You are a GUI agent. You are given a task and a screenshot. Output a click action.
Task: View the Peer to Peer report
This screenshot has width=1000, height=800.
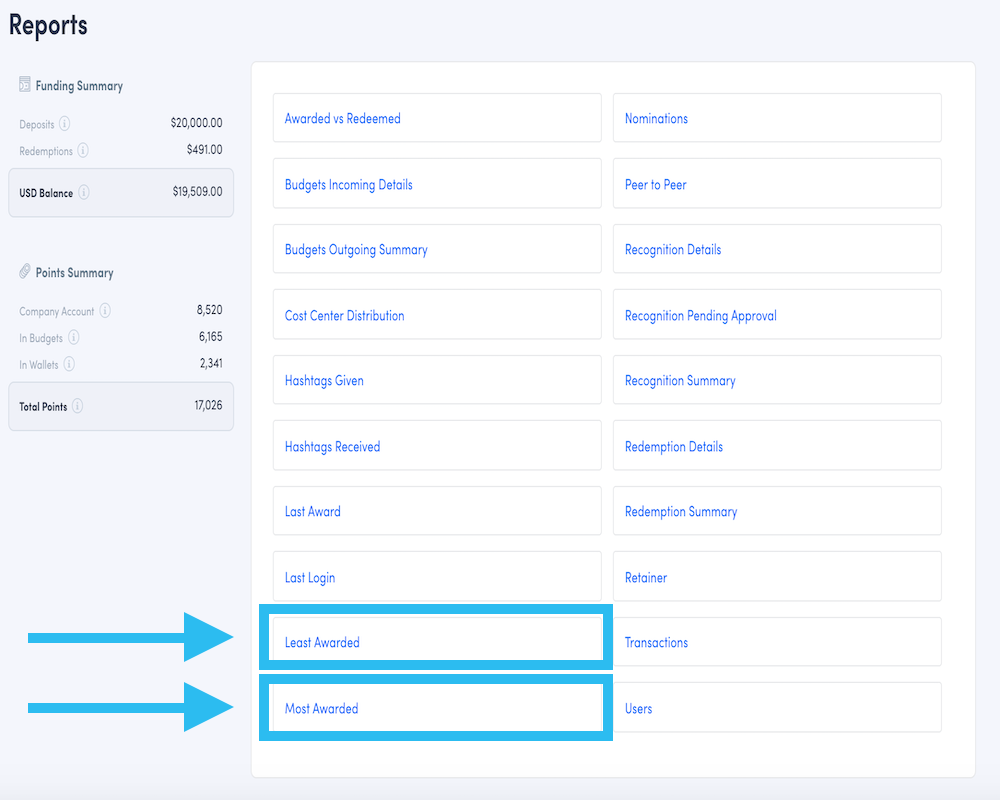click(655, 183)
